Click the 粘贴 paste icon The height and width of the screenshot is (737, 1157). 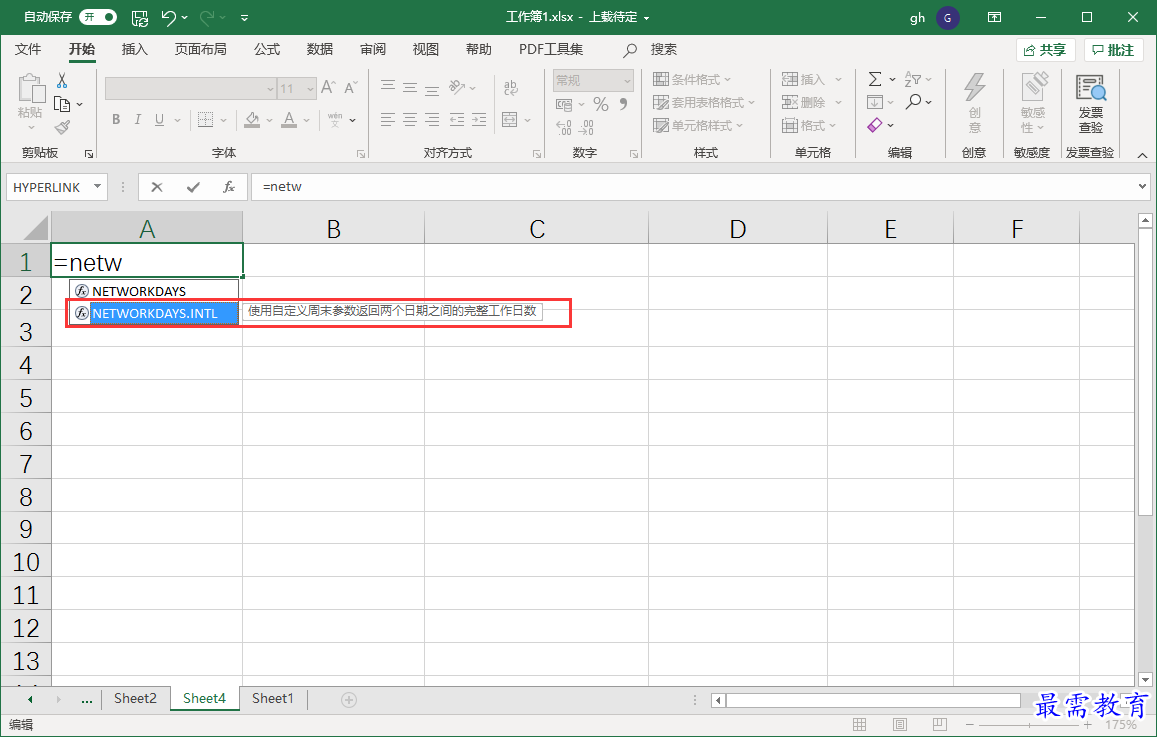pos(30,88)
